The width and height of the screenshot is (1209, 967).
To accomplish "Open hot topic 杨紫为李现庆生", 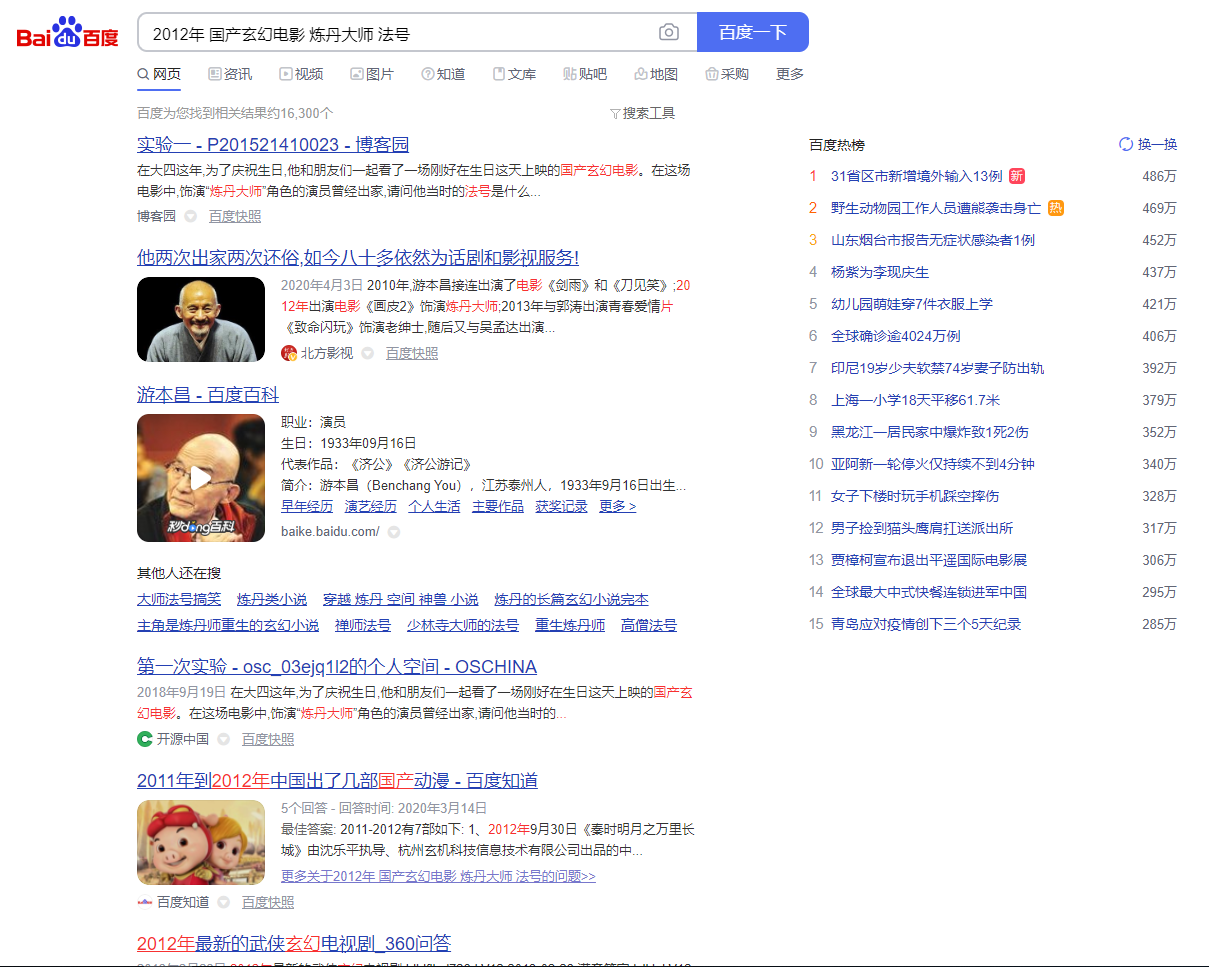I will tap(880, 272).
